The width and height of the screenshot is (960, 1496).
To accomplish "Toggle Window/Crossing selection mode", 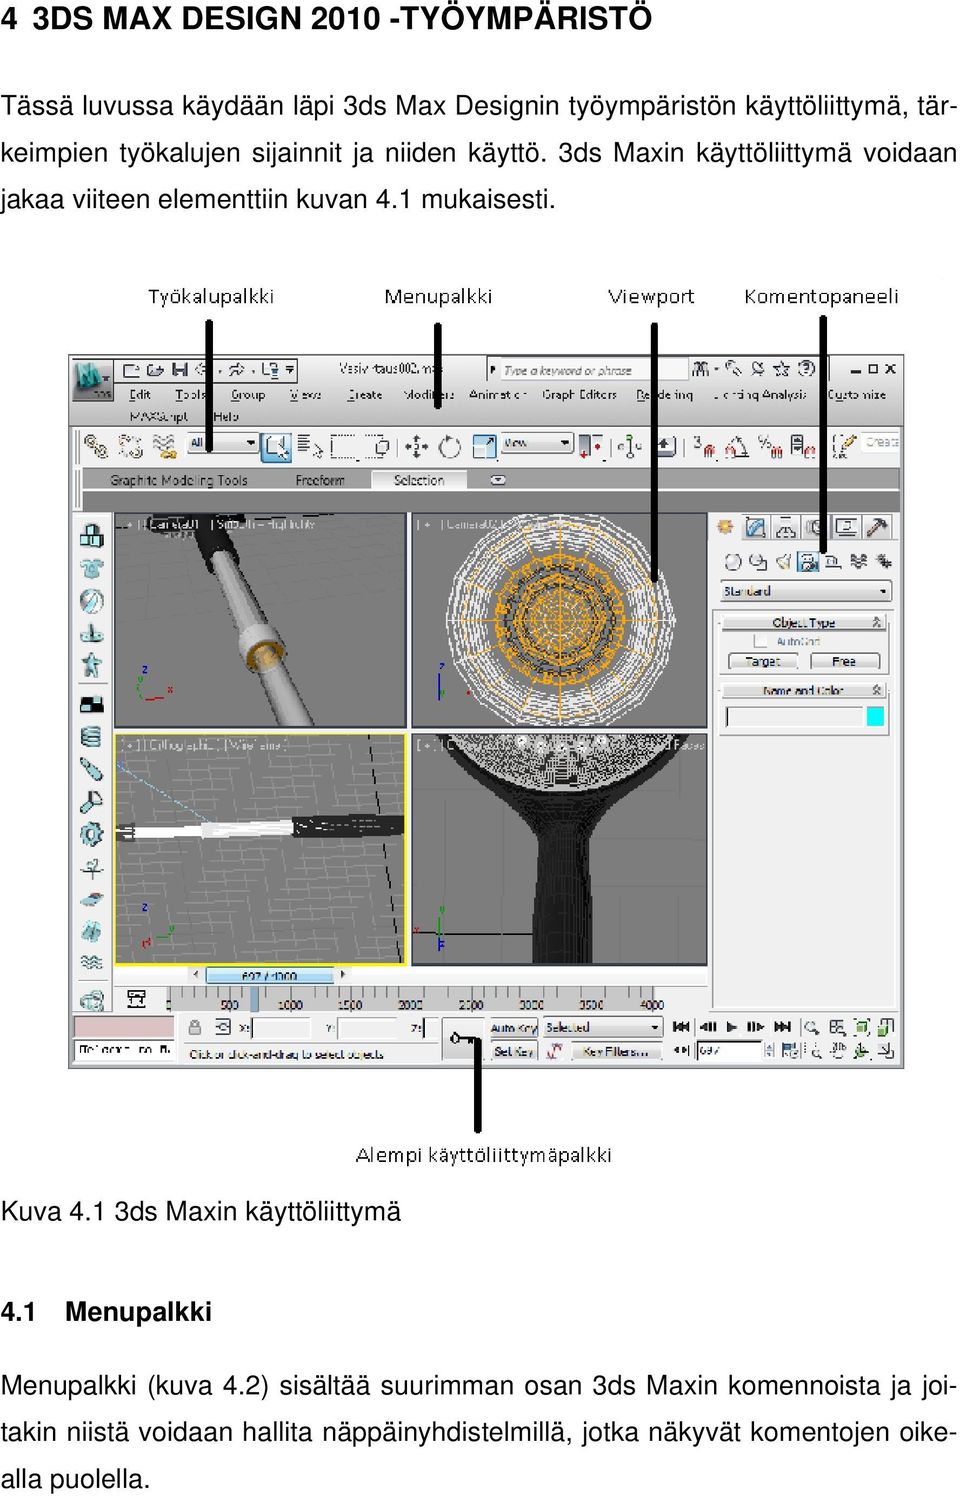I will (377, 446).
